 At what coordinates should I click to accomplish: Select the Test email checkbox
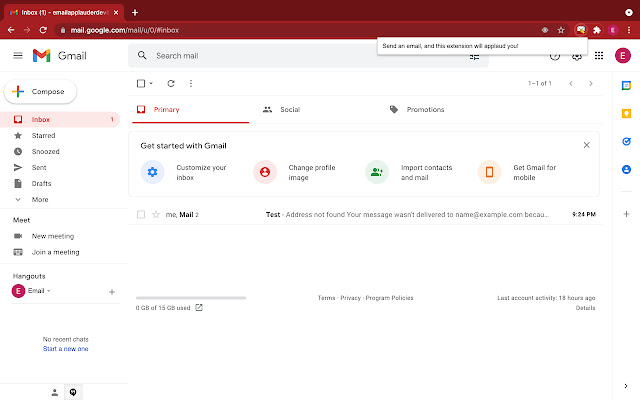(x=141, y=214)
